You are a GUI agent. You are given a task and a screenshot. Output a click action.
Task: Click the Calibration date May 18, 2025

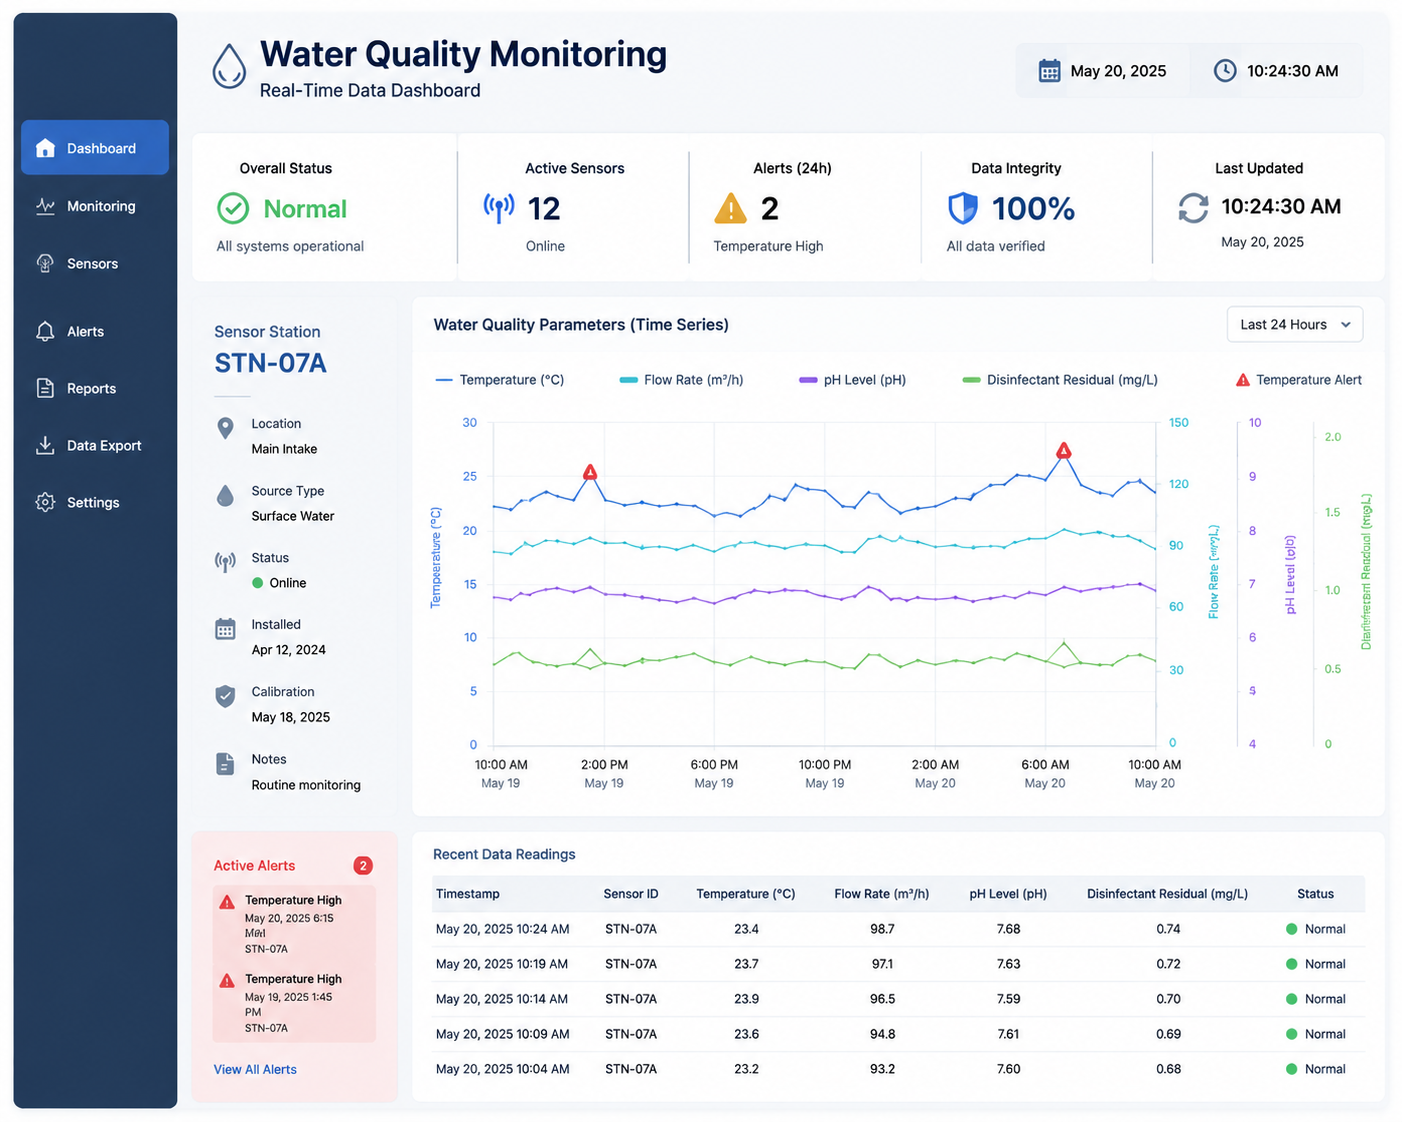pyautogui.click(x=291, y=717)
